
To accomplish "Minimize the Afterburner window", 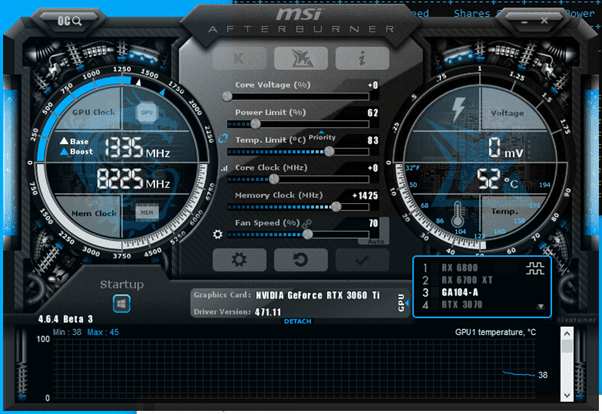I will click(x=524, y=22).
